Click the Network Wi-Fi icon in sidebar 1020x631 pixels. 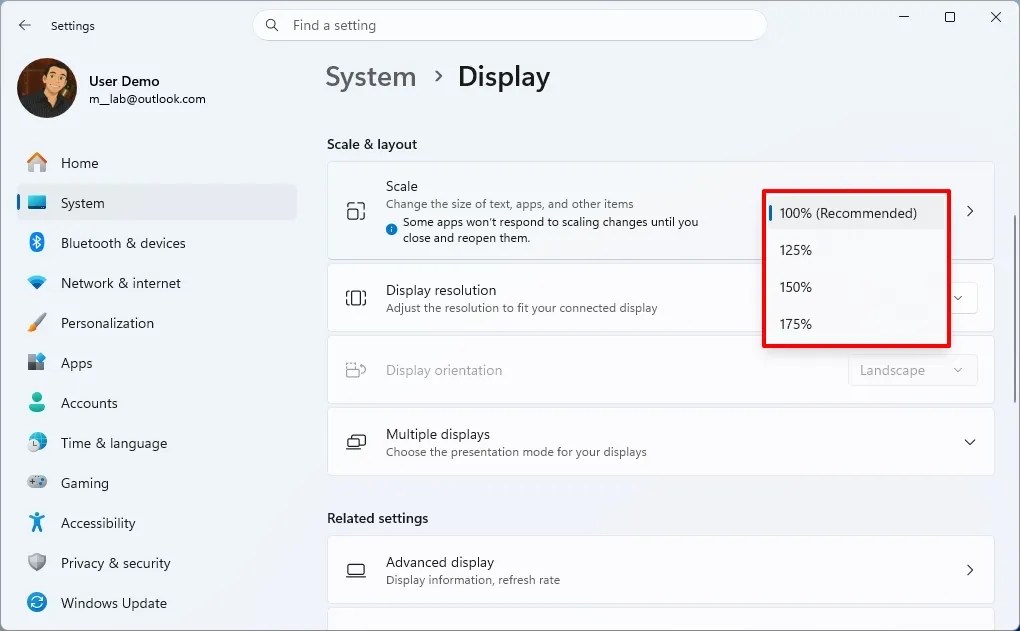(37, 283)
